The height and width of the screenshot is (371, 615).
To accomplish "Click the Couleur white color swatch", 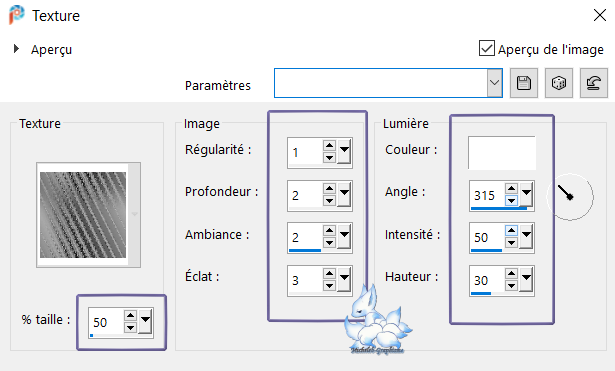I will click(502, 153).
